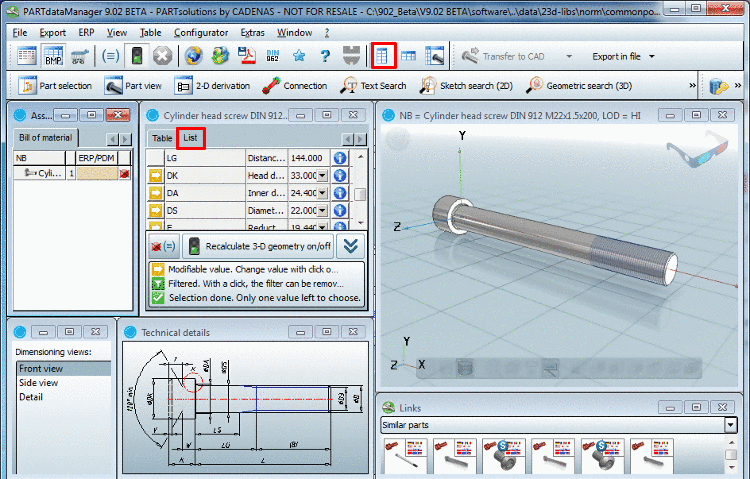Toggle Recalculate 3-D geometry on/off
The height and width of the screenshot is (479, 750).
(258, 246)
